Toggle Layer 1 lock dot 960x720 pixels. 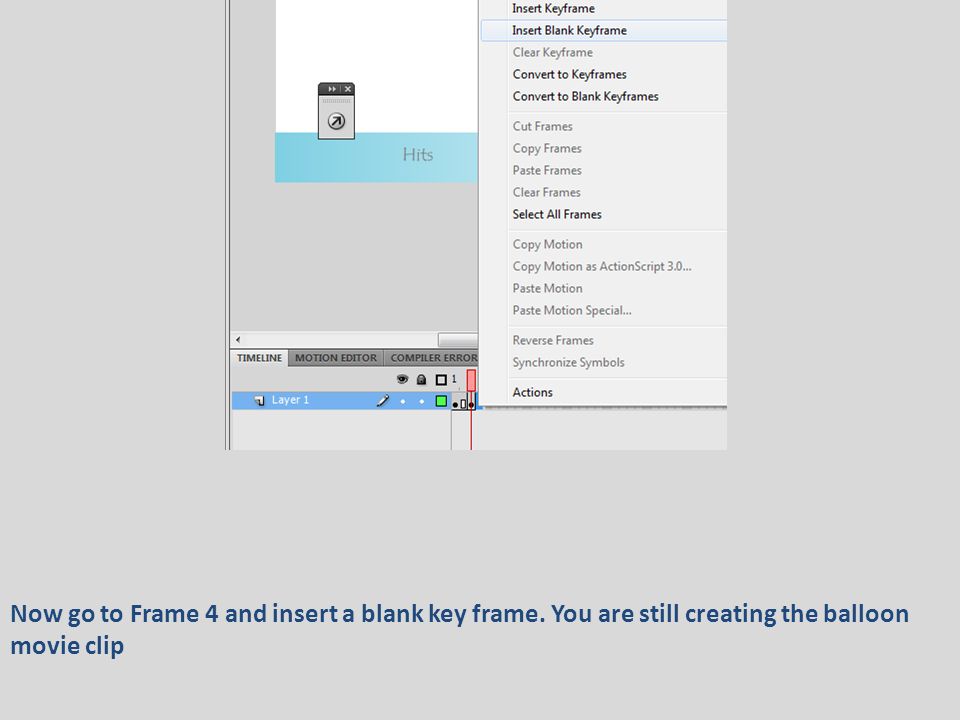coord(421,402)
